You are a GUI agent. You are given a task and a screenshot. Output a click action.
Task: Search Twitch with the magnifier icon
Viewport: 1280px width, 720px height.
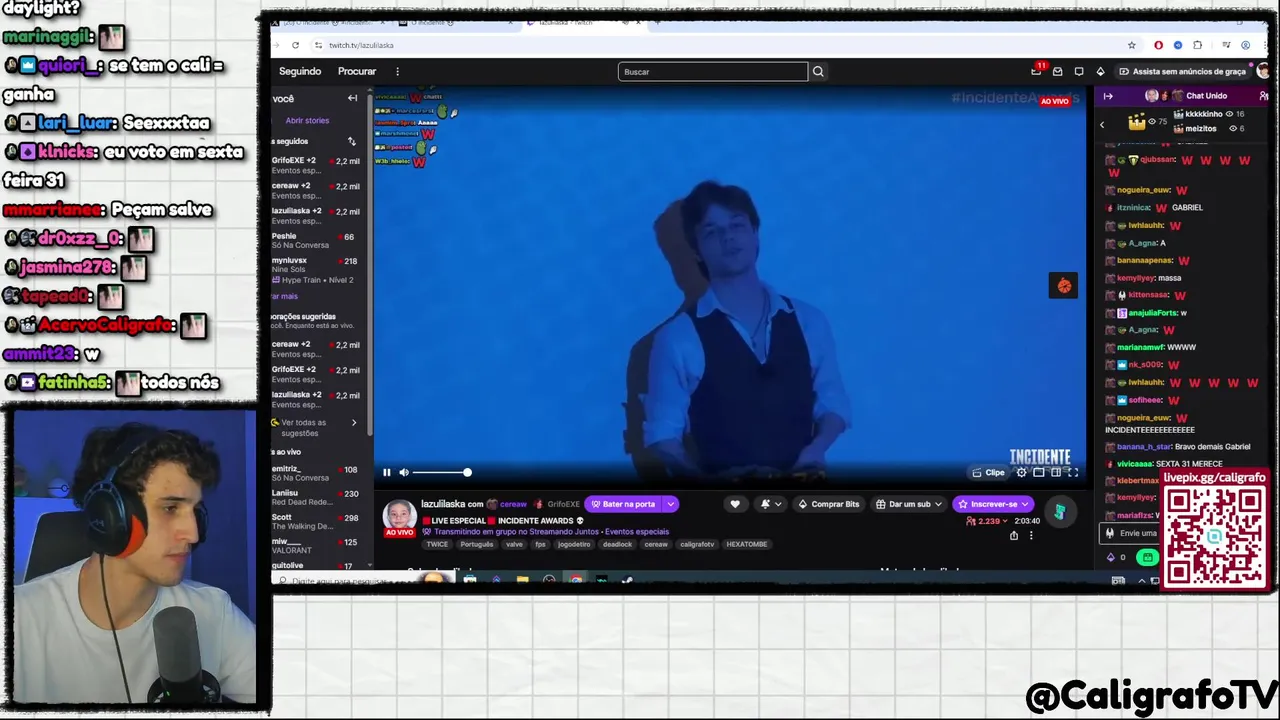(818, 71)
